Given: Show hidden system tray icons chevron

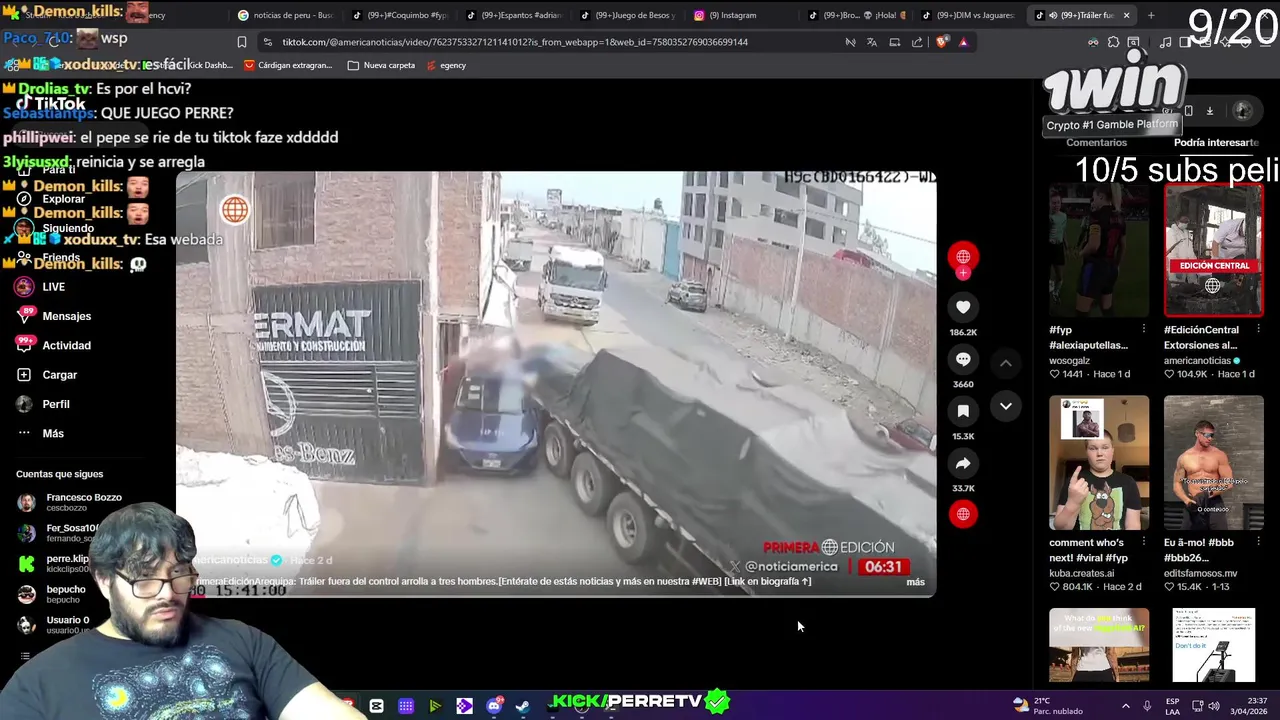Looking at the screenshot, I should coord(1125,706).
